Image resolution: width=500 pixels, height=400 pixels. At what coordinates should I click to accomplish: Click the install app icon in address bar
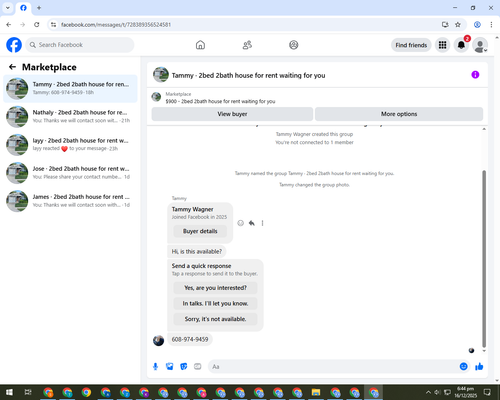point(445,25)
